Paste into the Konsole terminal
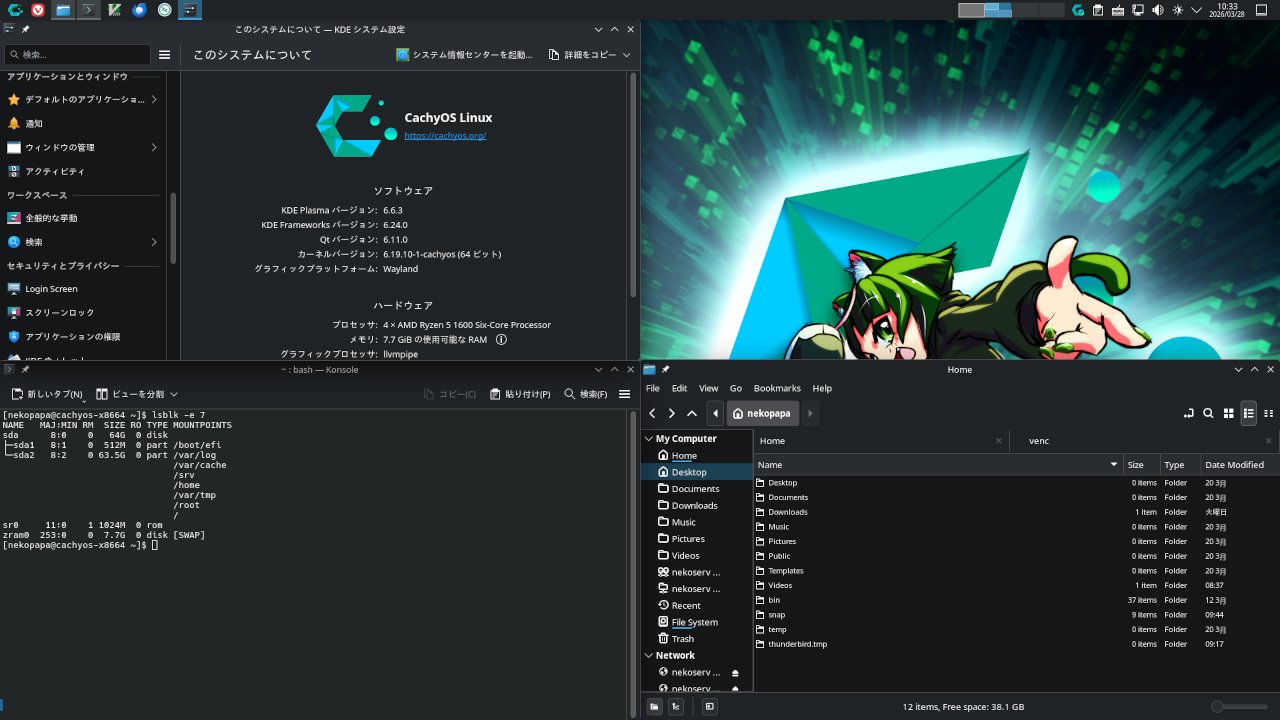Image resolution: width=1280 pixels, height=720 pixels. (x=520, y=394)
